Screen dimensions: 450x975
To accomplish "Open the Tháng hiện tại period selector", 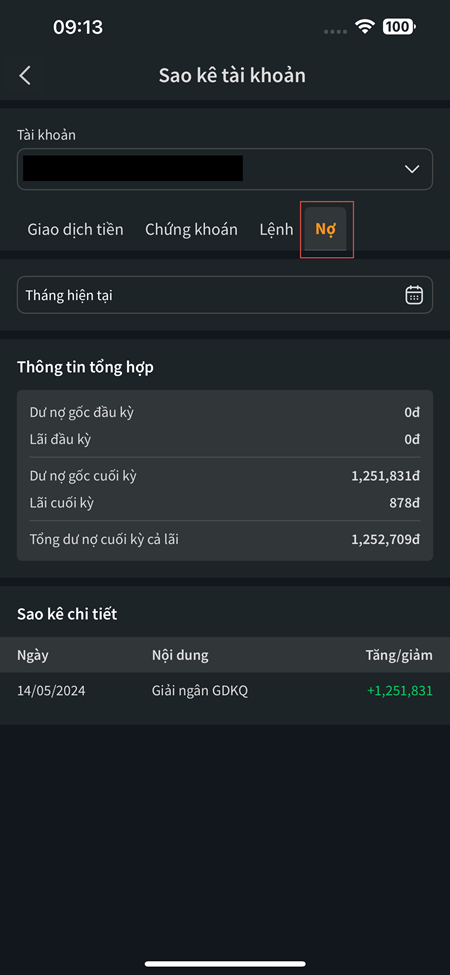I will point(224,295).
